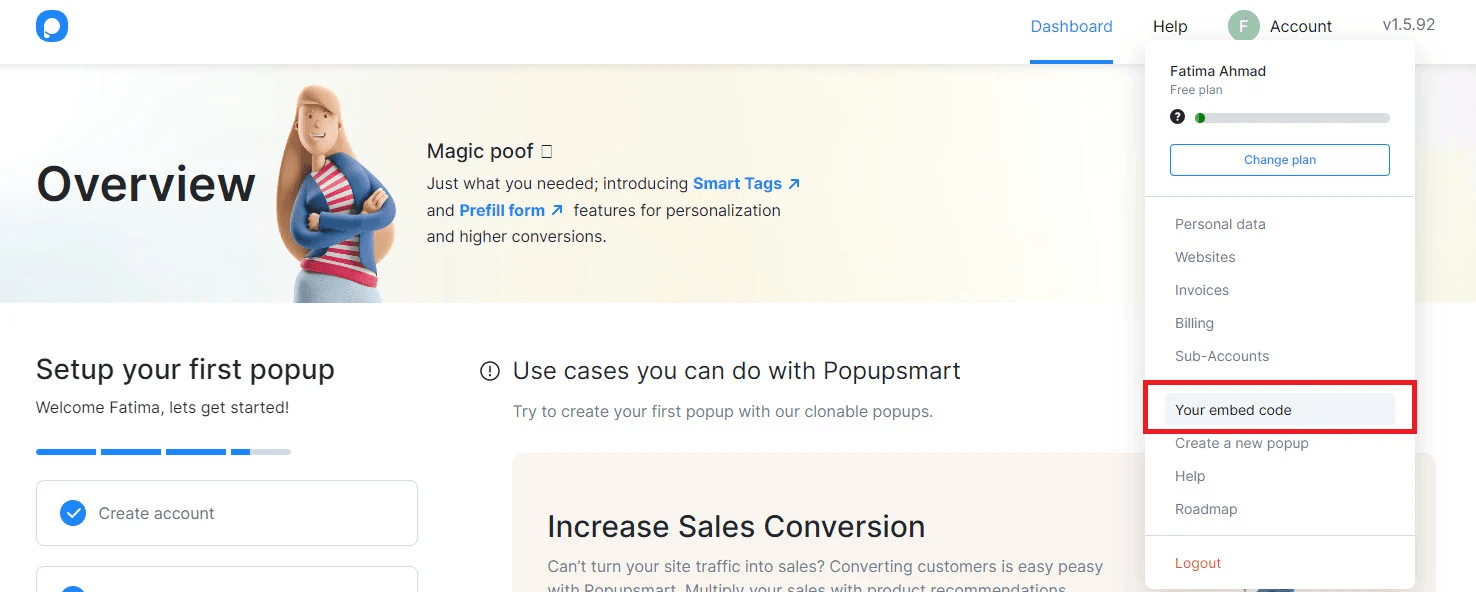Click the red Logout link
Image resolution: width=1476 pixels, height=592 pixels.
pyautogui.click(x=1198, y=563)
